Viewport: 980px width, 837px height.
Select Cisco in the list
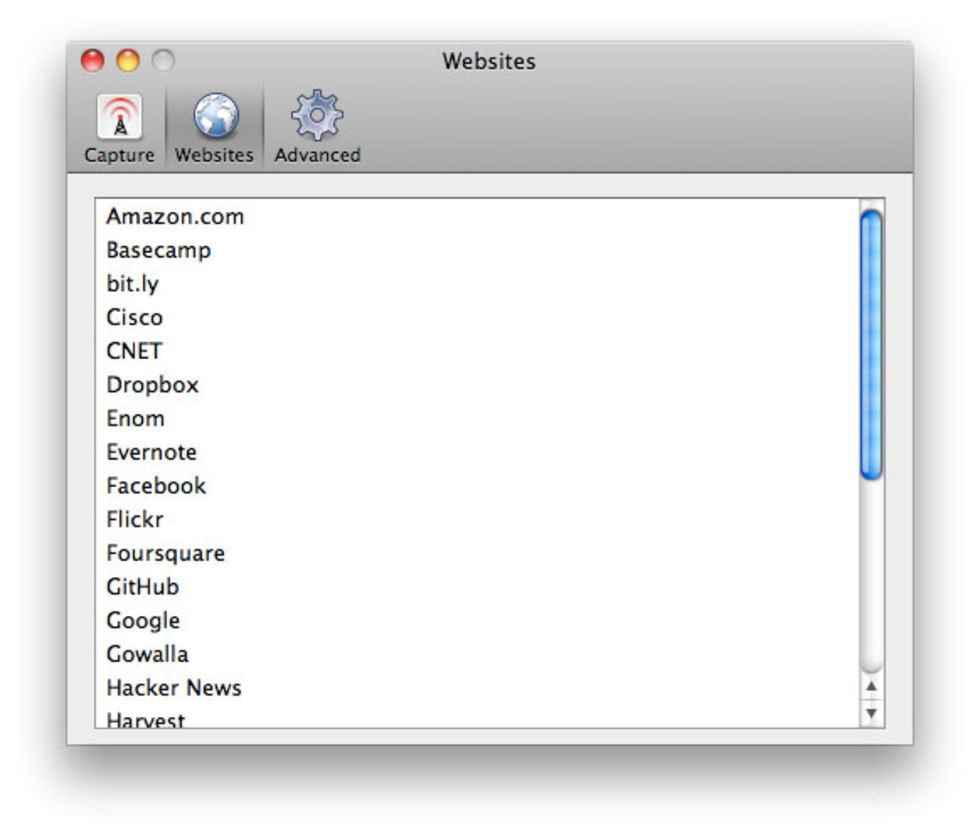pyautogui.click(x=478, y=318)
